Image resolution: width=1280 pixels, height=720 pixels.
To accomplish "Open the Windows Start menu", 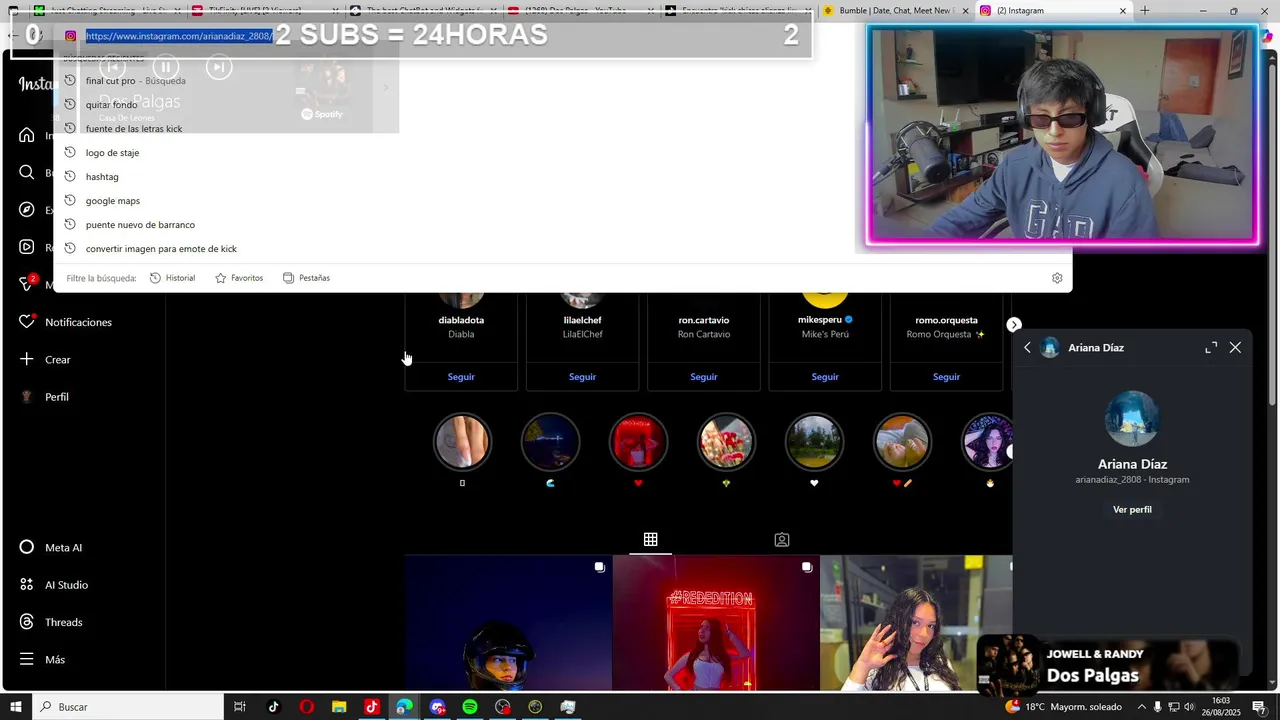I will point(16,707).
